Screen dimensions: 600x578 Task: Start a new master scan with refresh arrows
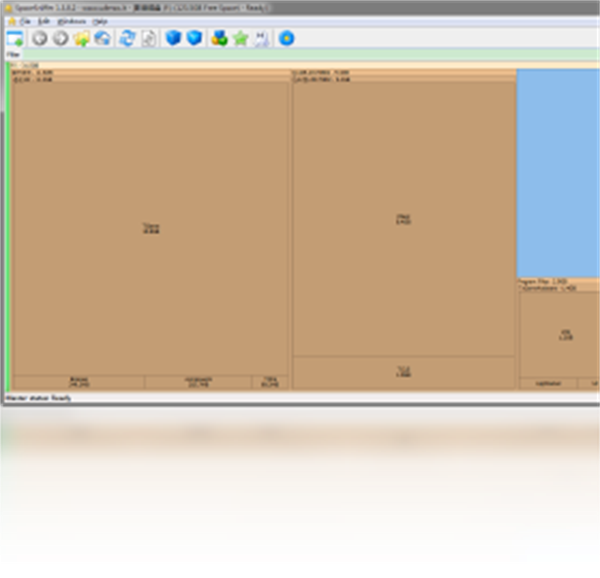127,38
